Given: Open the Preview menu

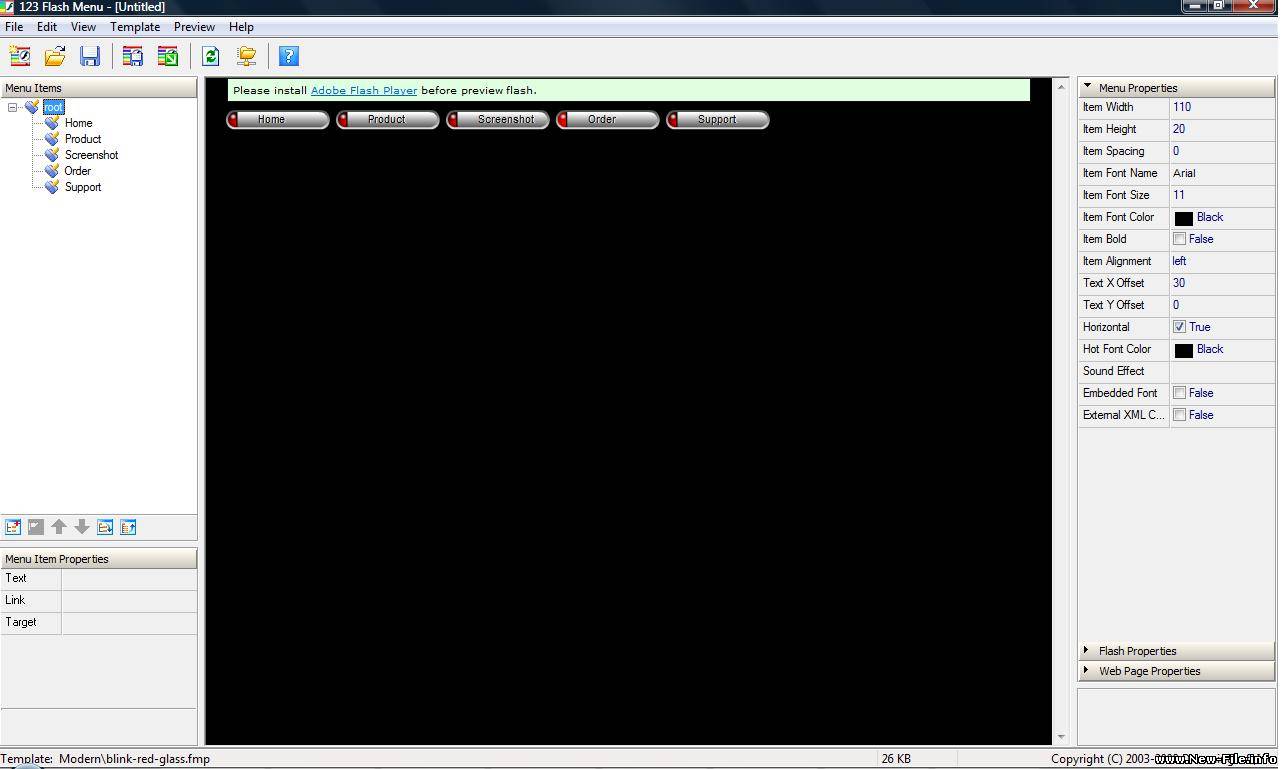Looking at the screenshot, I should click(193, 27).
